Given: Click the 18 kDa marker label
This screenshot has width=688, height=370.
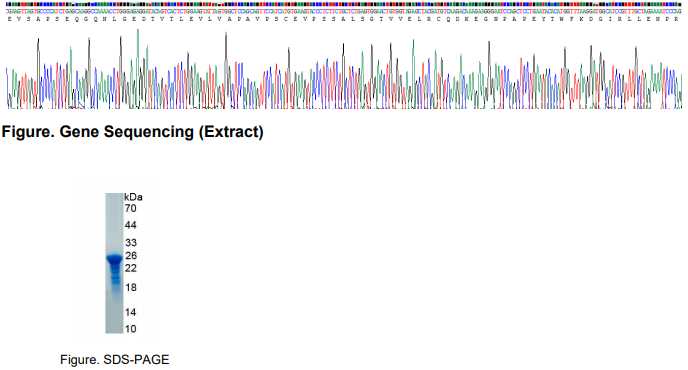Looking at the screenshot, I should (x=131, y=287).
